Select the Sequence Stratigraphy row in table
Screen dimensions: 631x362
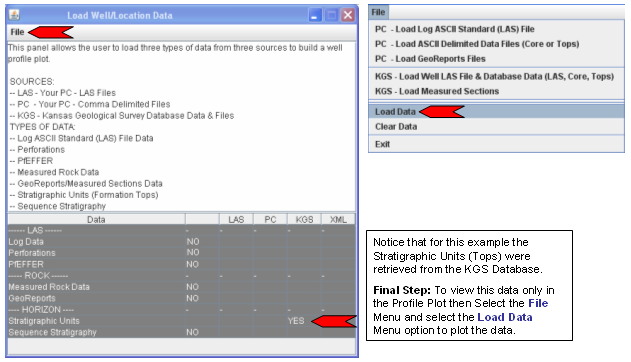point(181,332)
